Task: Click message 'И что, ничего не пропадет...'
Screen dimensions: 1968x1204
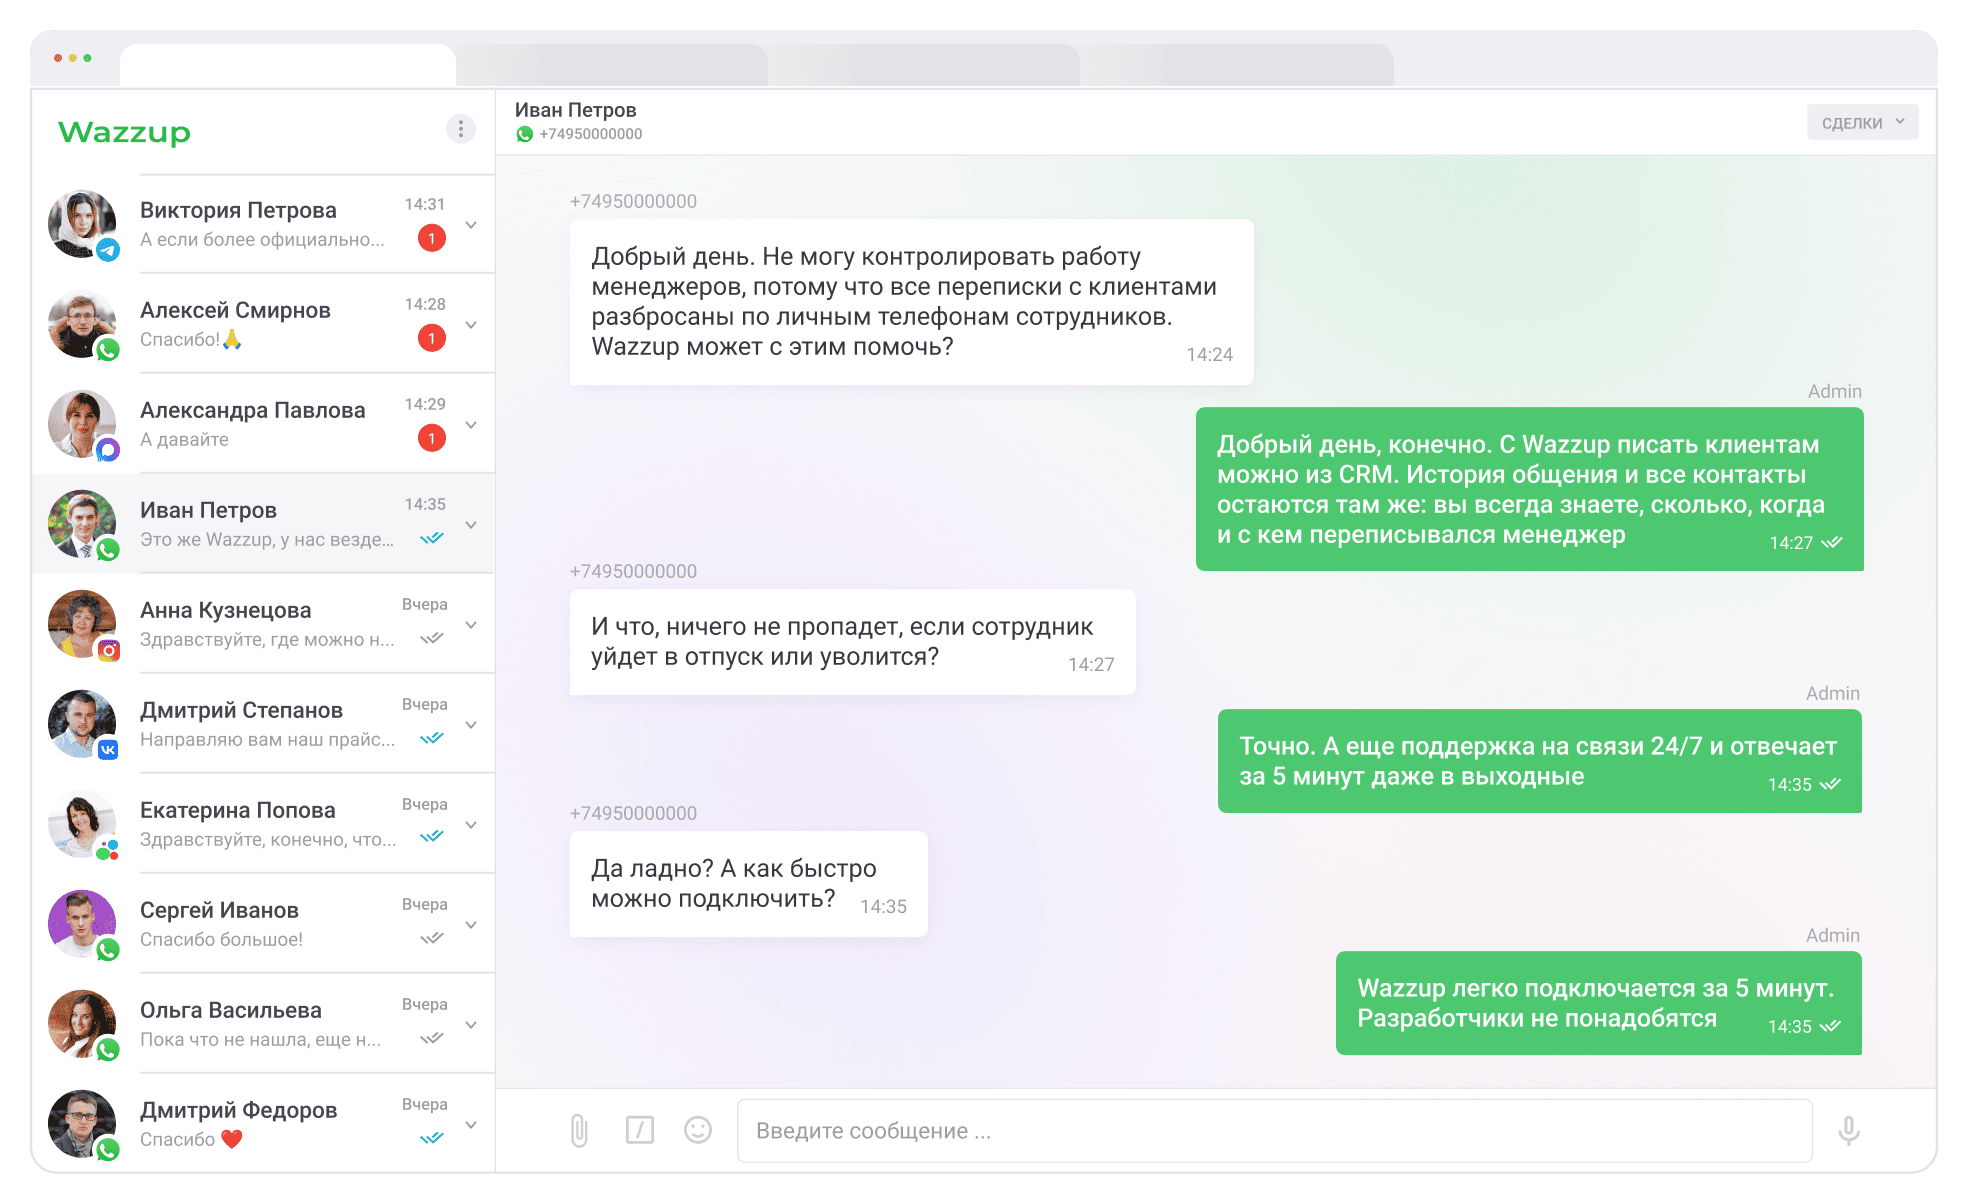Action: 852,642
